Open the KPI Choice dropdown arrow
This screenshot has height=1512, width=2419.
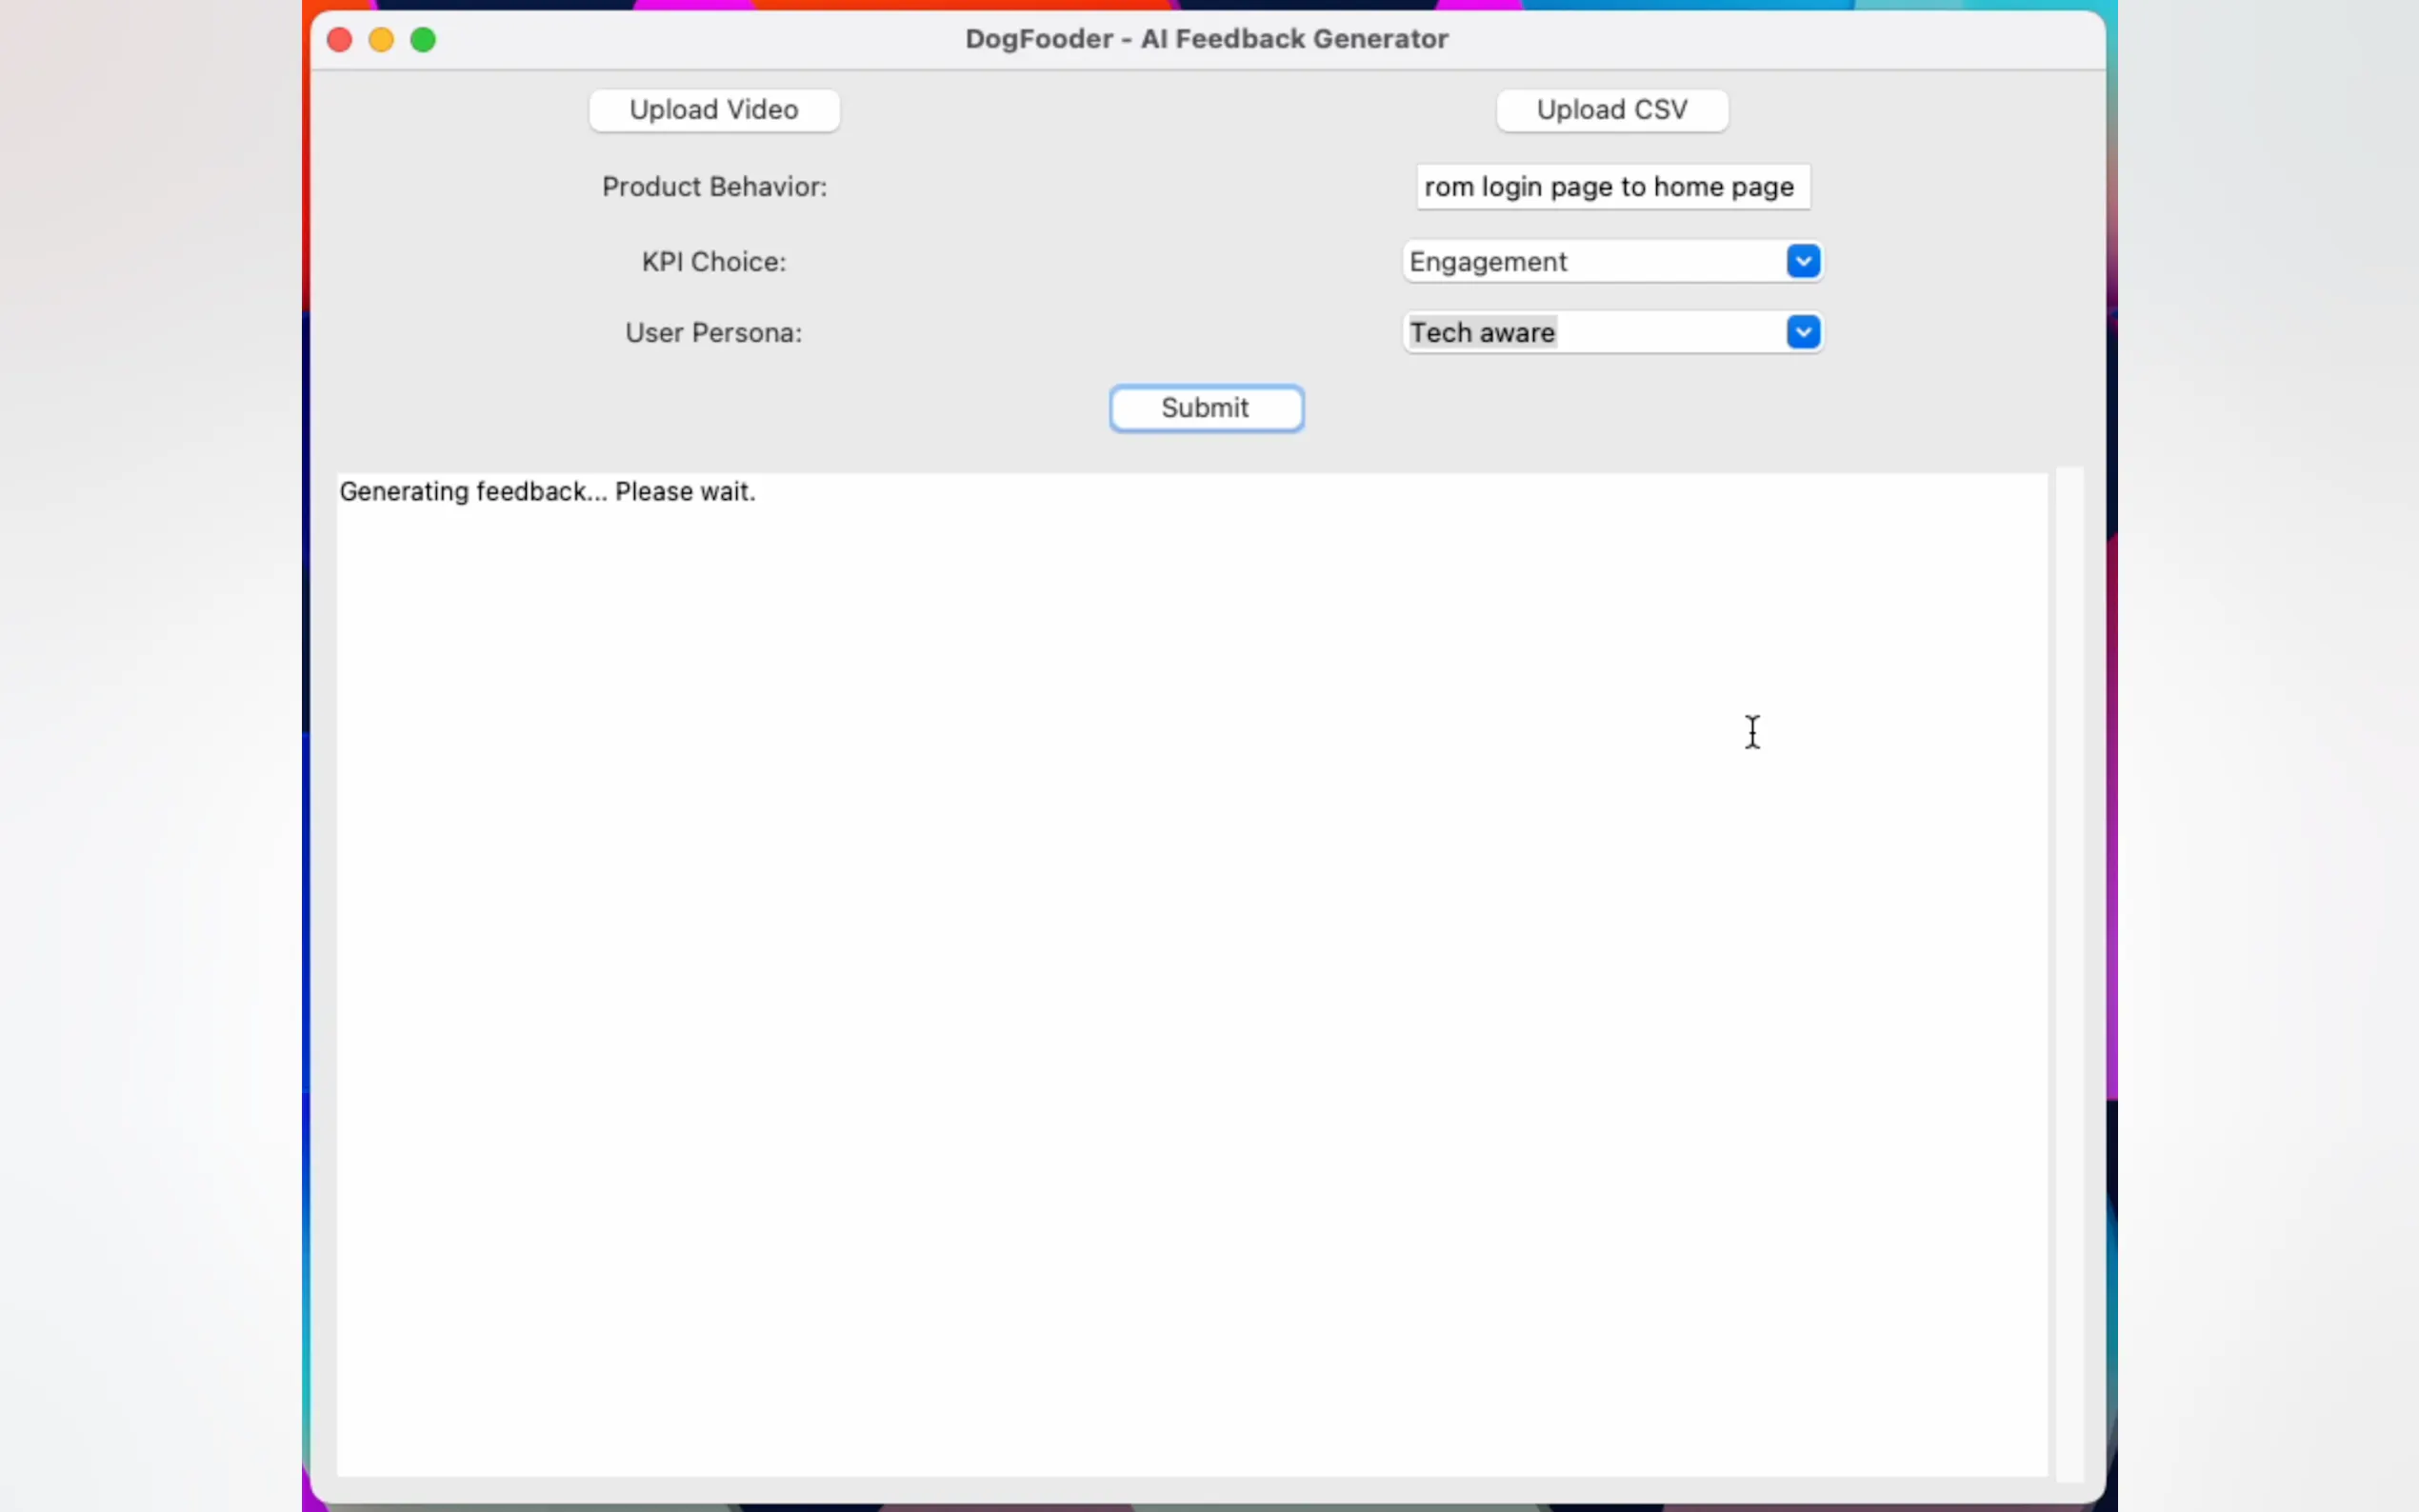click(1802, 262)
